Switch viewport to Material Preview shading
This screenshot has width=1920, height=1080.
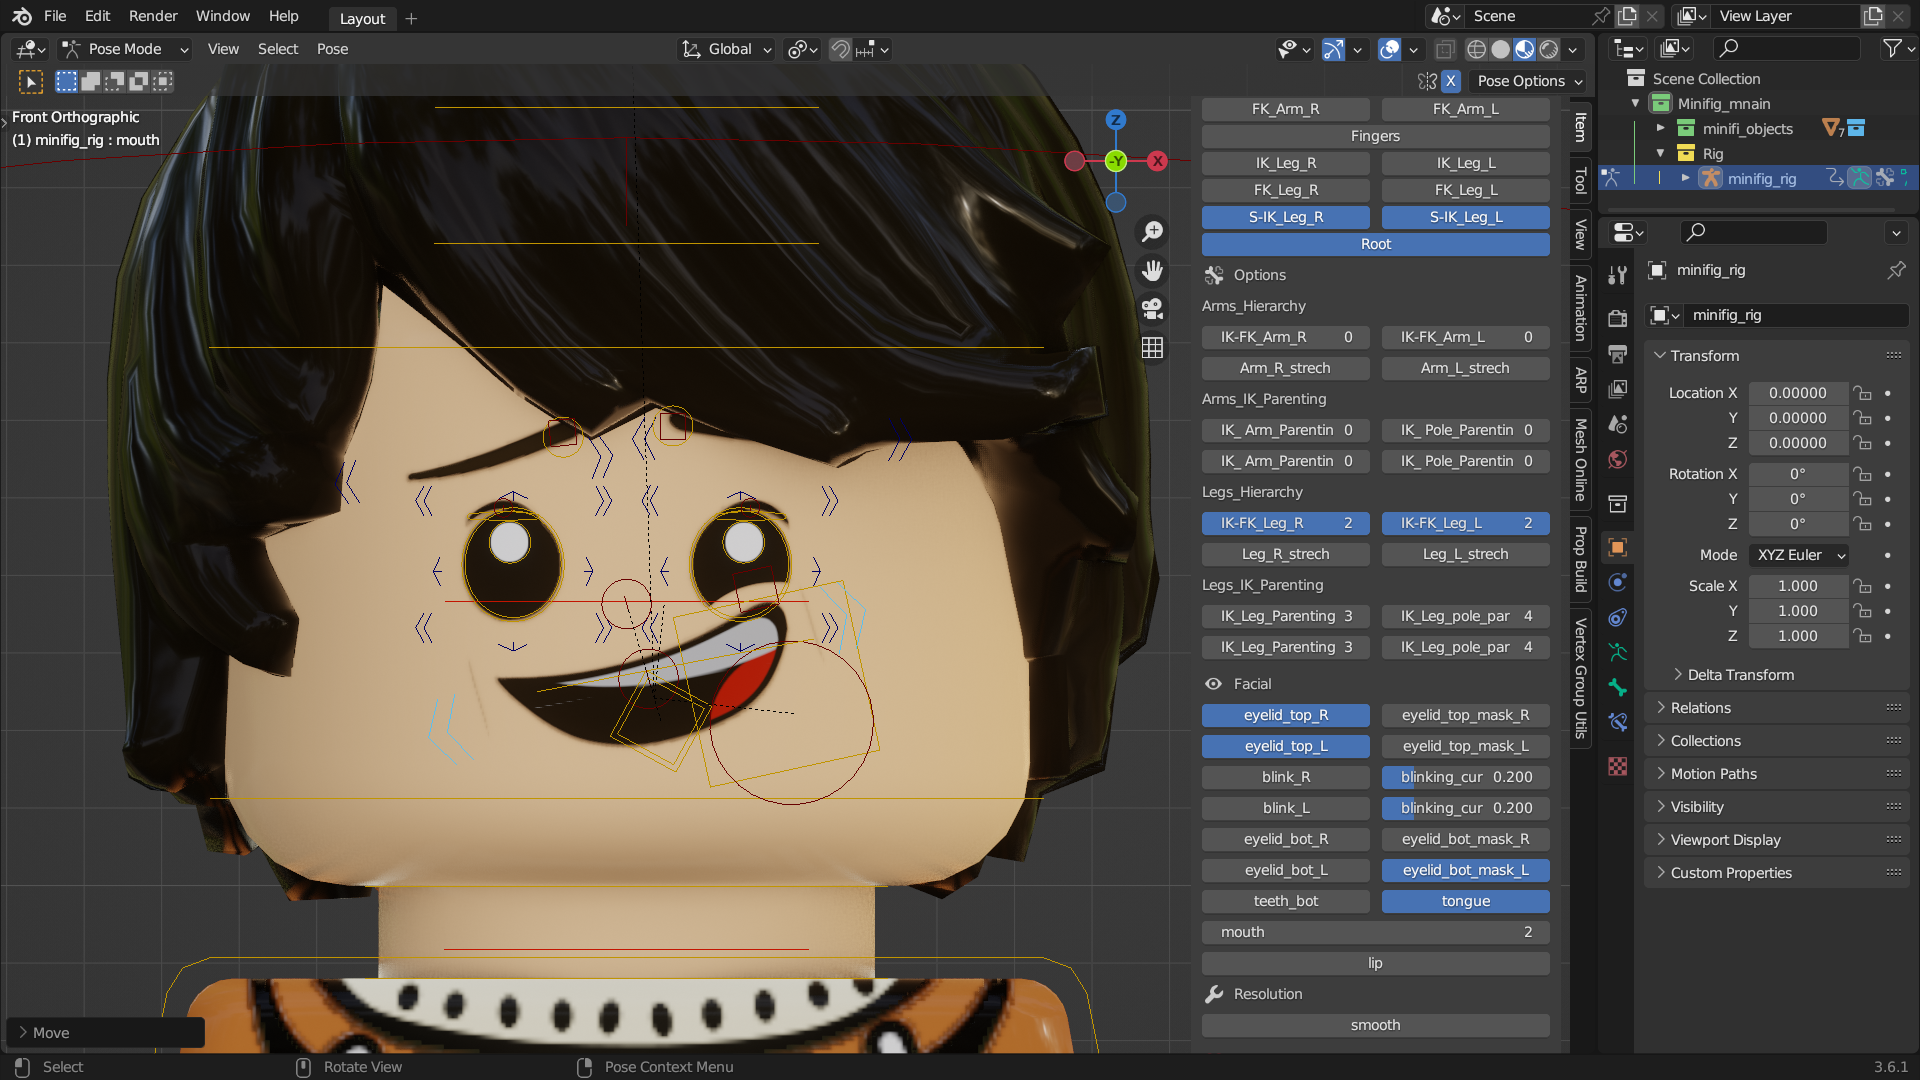(1523, 49)
